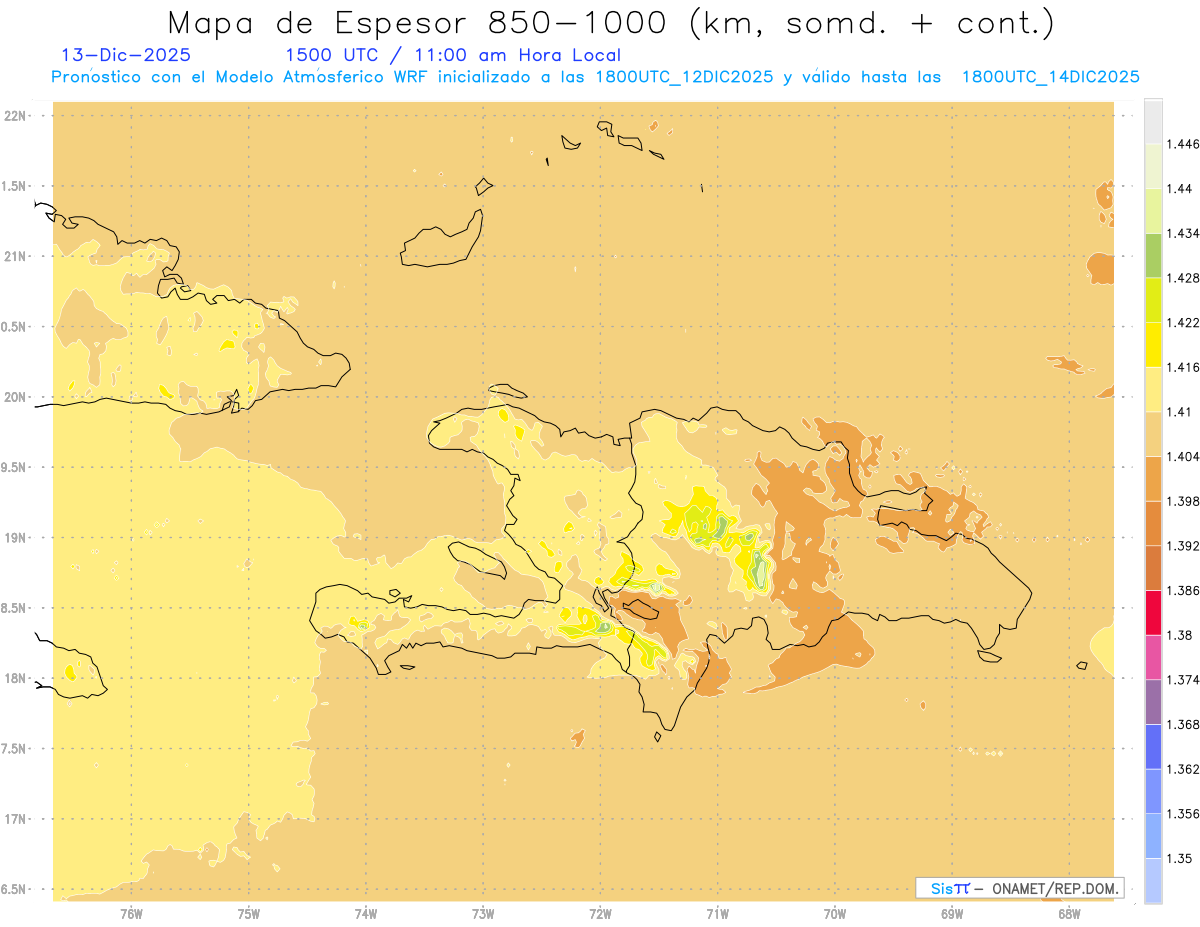Click the '1500 UTC / 11:00 am Hora Local' text
This screenshot has height=927, width=1200.
pyautogui.click(x=453, y=55)
